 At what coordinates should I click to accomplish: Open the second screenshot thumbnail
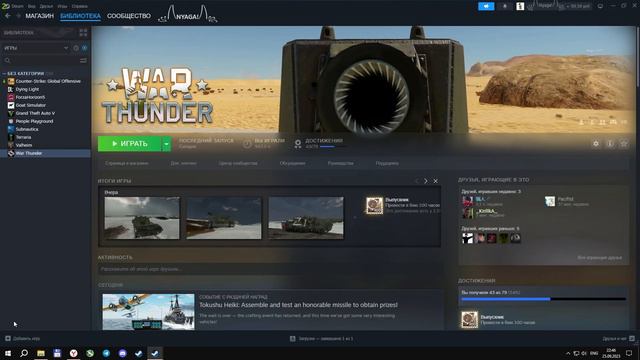(224, 218)
